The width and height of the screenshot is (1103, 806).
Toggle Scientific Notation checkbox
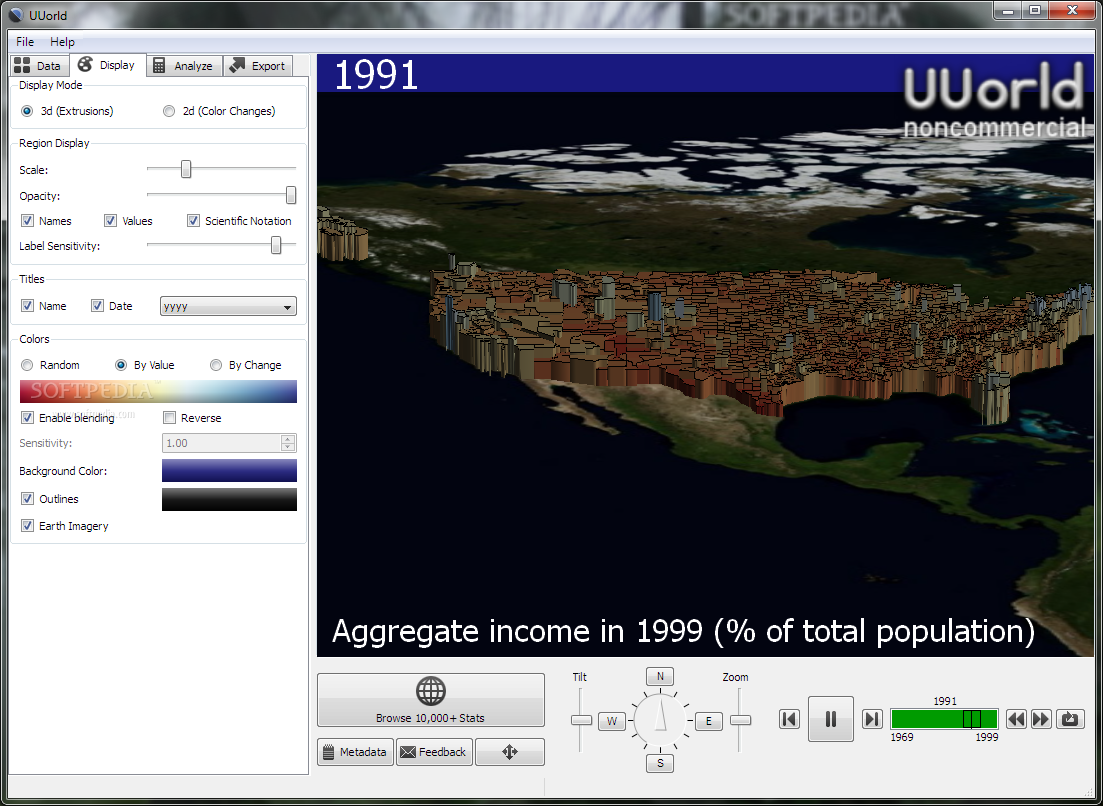pos(193,221)
